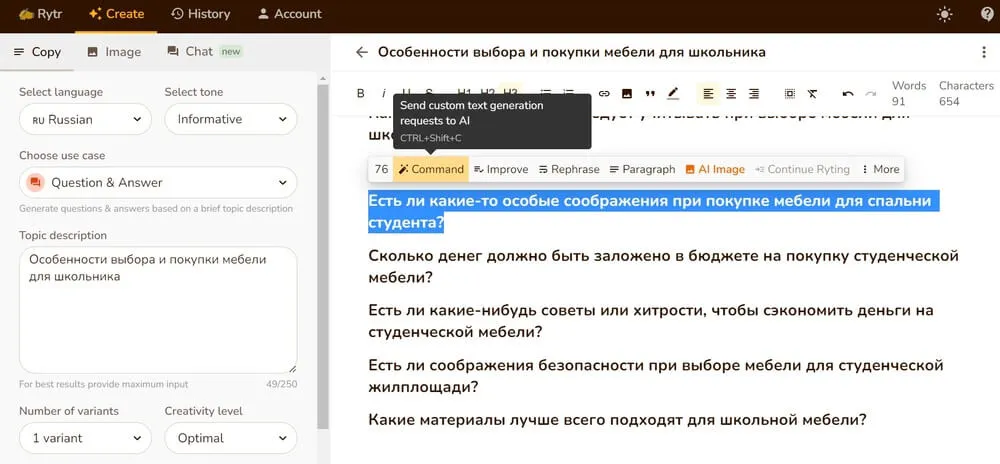The image size is (1000, 464).
Task: Switch to the Copy tab
Action: (37, 52)
